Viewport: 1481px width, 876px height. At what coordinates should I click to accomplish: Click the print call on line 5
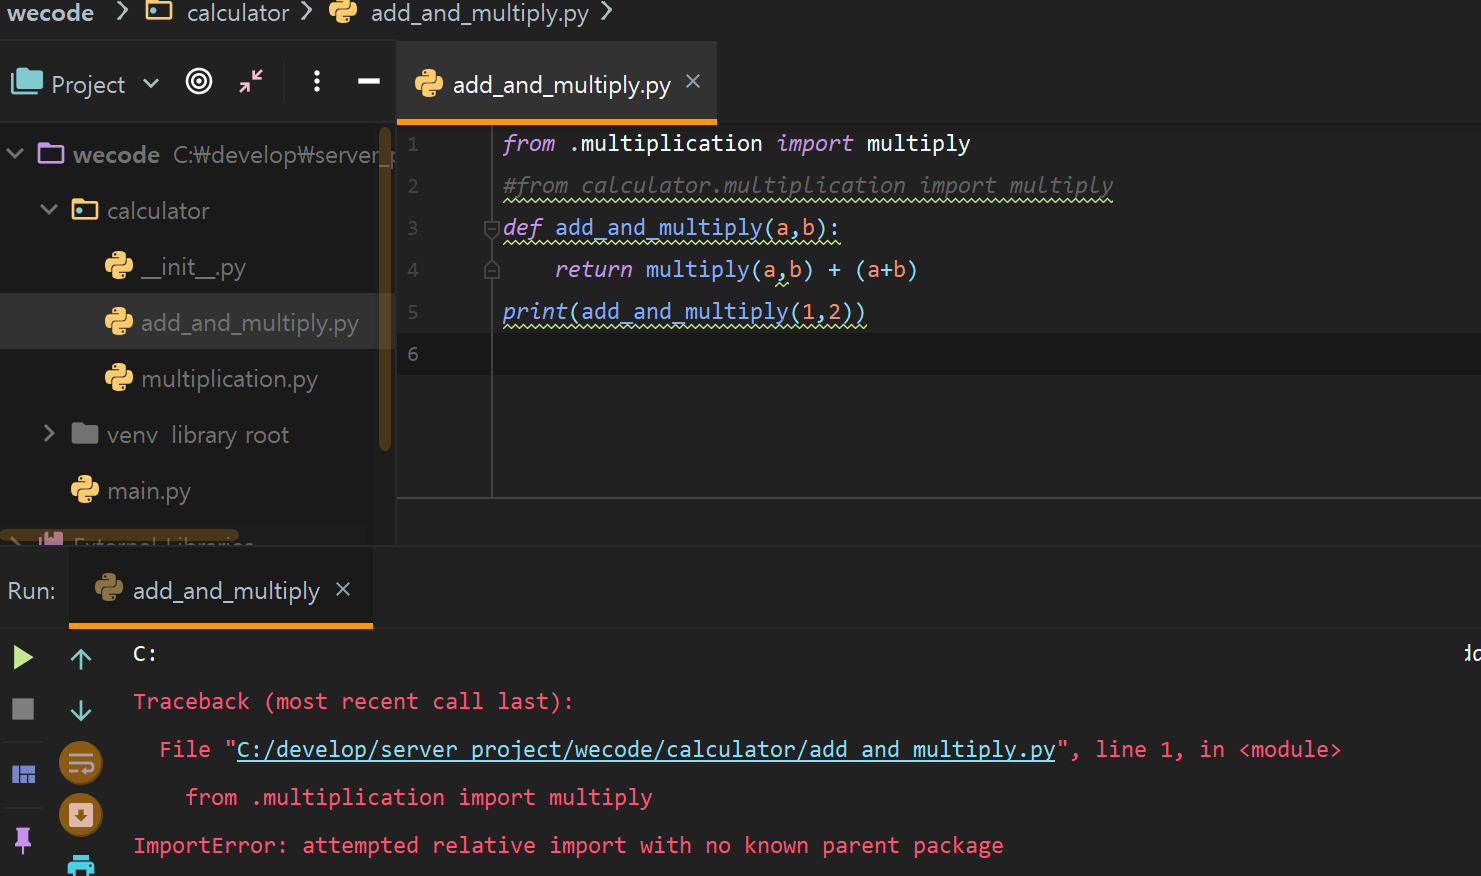(x=684, y=312)
